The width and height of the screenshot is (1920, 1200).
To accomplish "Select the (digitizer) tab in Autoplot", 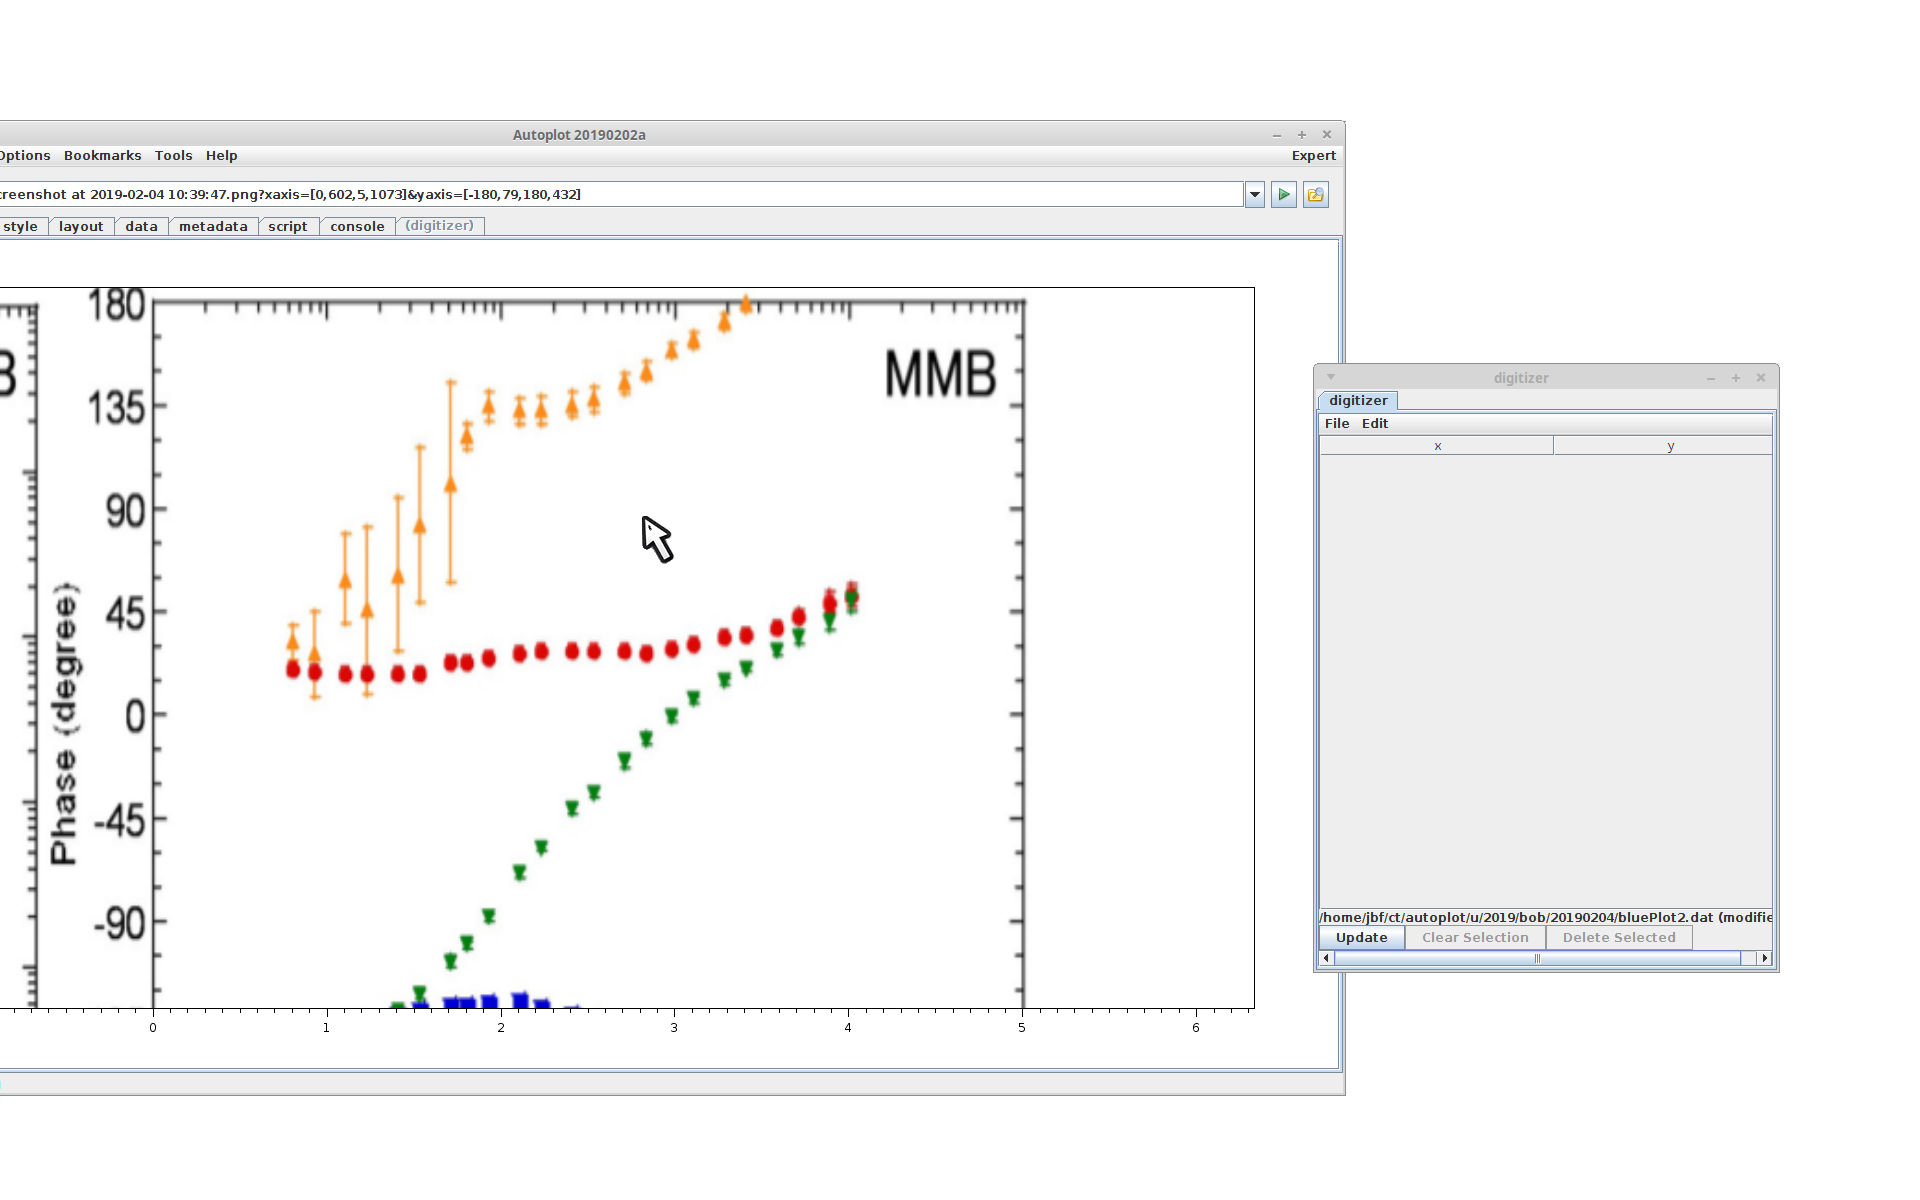I will [x=440, y=226].
